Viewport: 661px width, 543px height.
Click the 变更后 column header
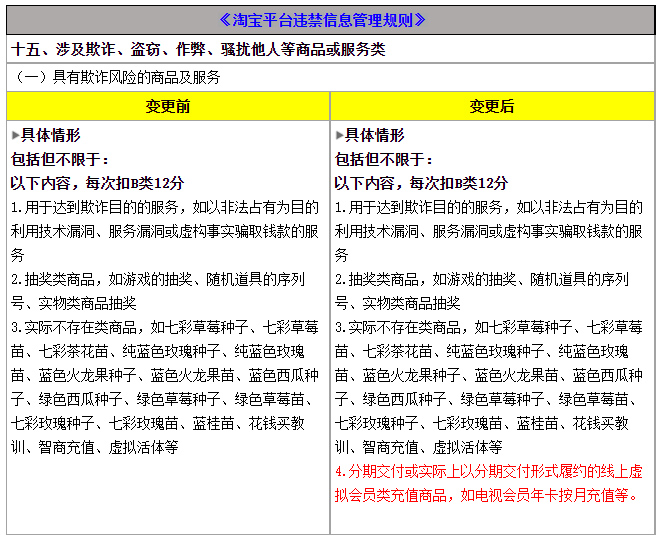point(492,106)
